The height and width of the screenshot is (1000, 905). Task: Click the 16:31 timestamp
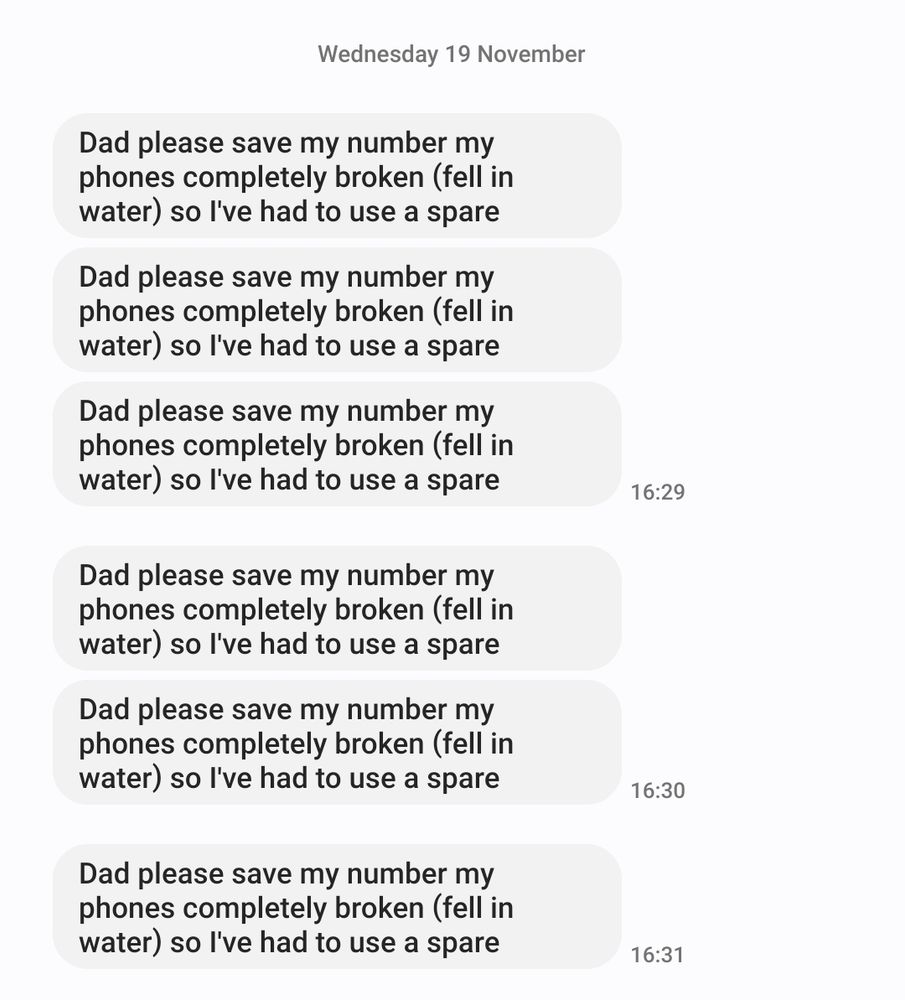[657, 955]
